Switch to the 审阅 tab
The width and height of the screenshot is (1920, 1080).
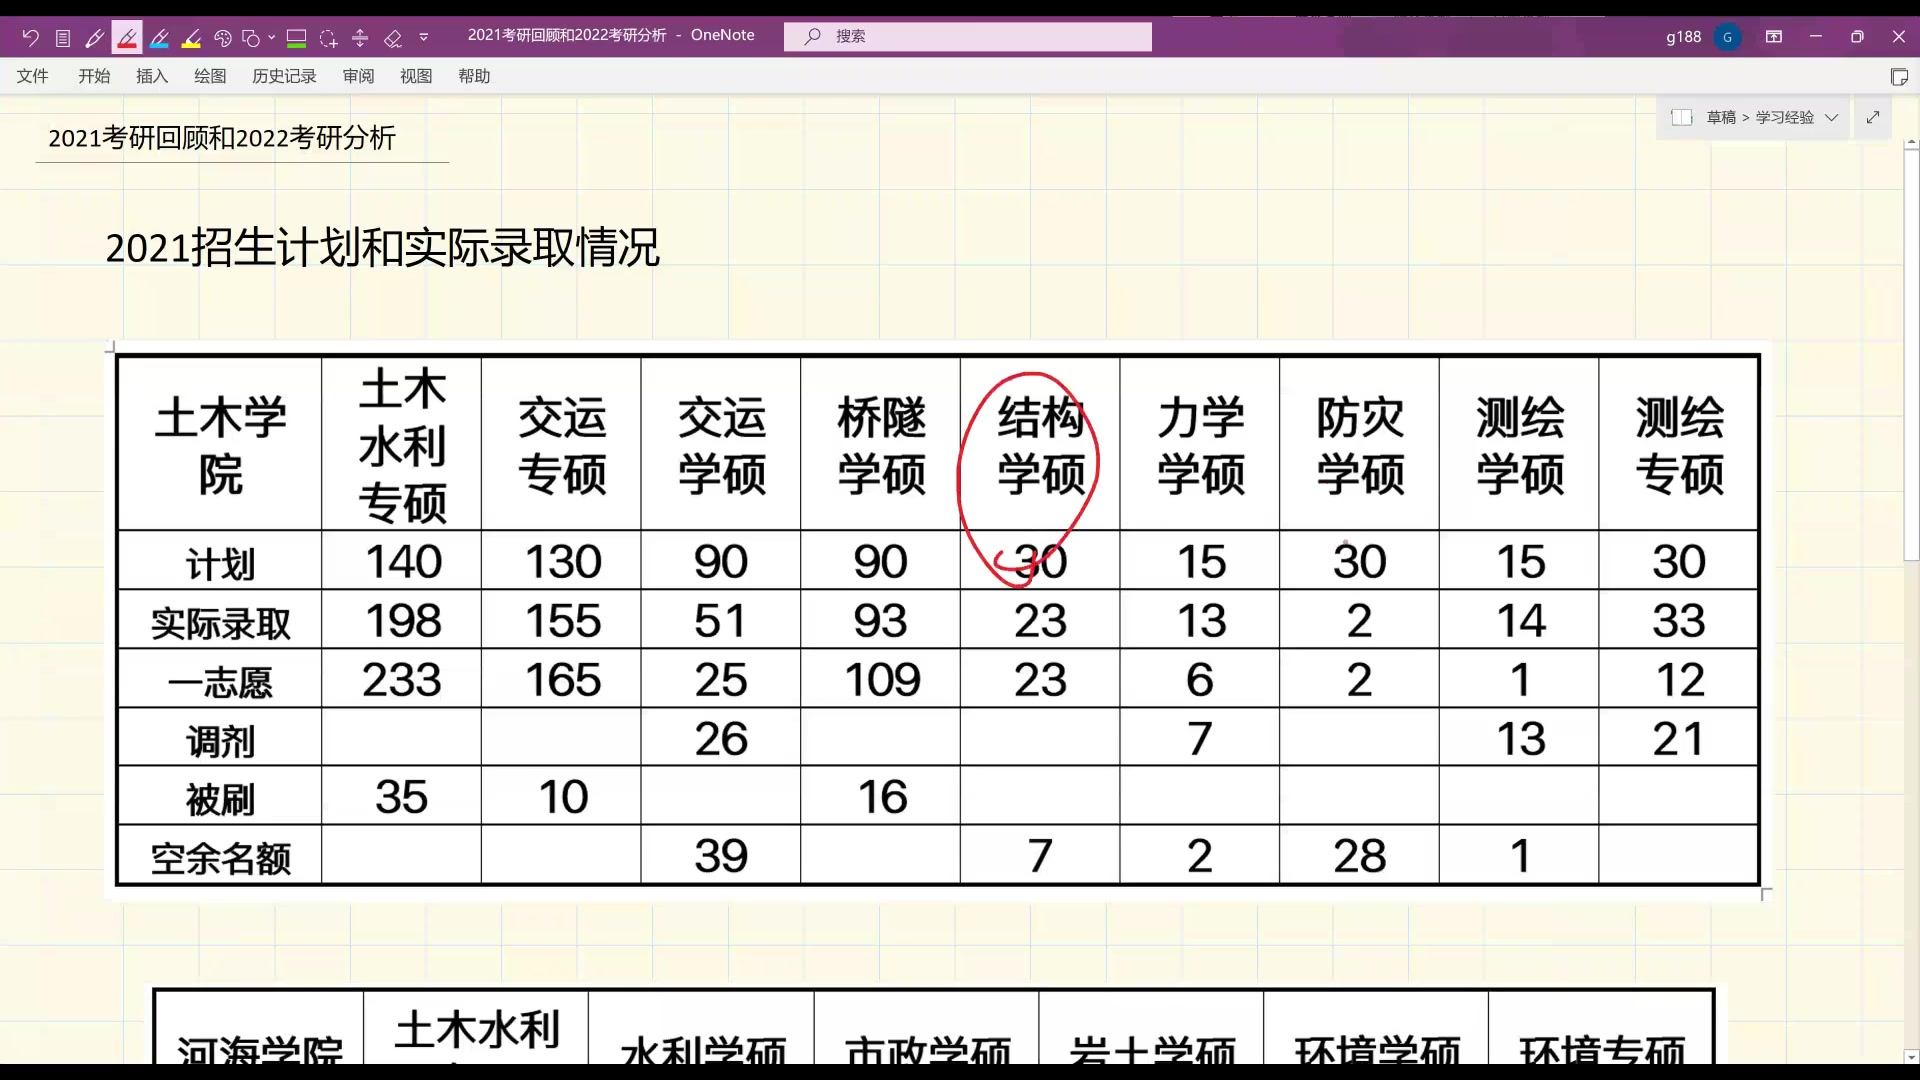358,76
